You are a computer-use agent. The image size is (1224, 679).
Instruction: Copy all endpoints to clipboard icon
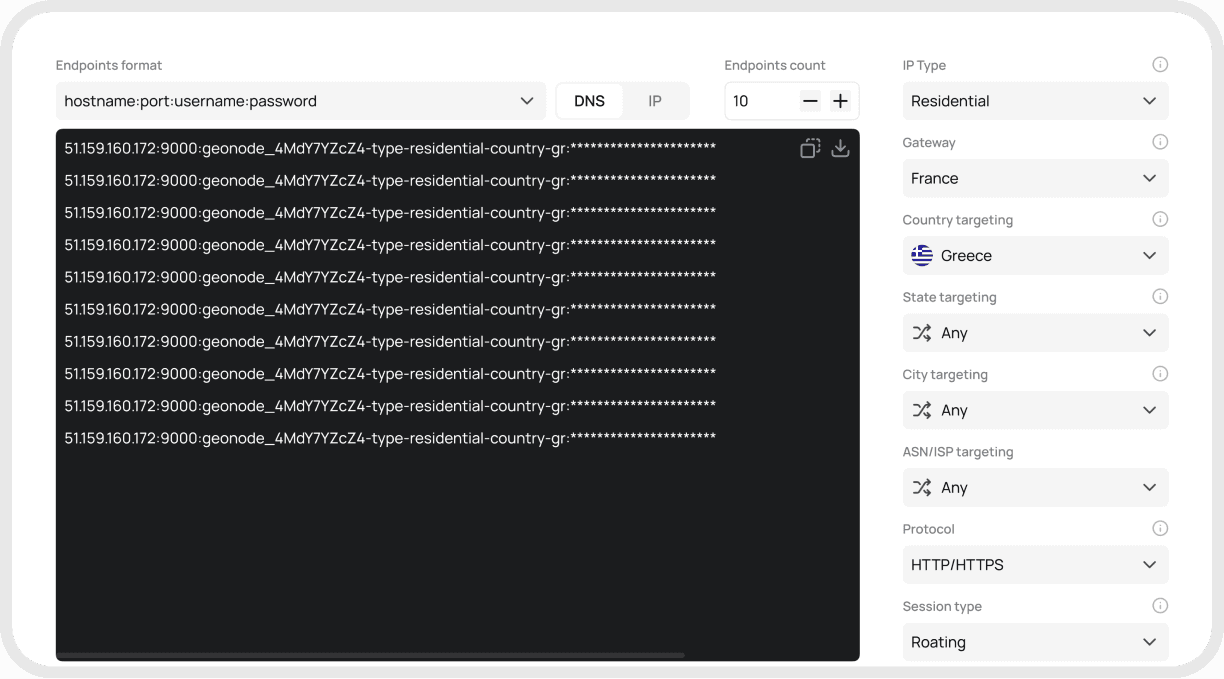pos(810,148)
